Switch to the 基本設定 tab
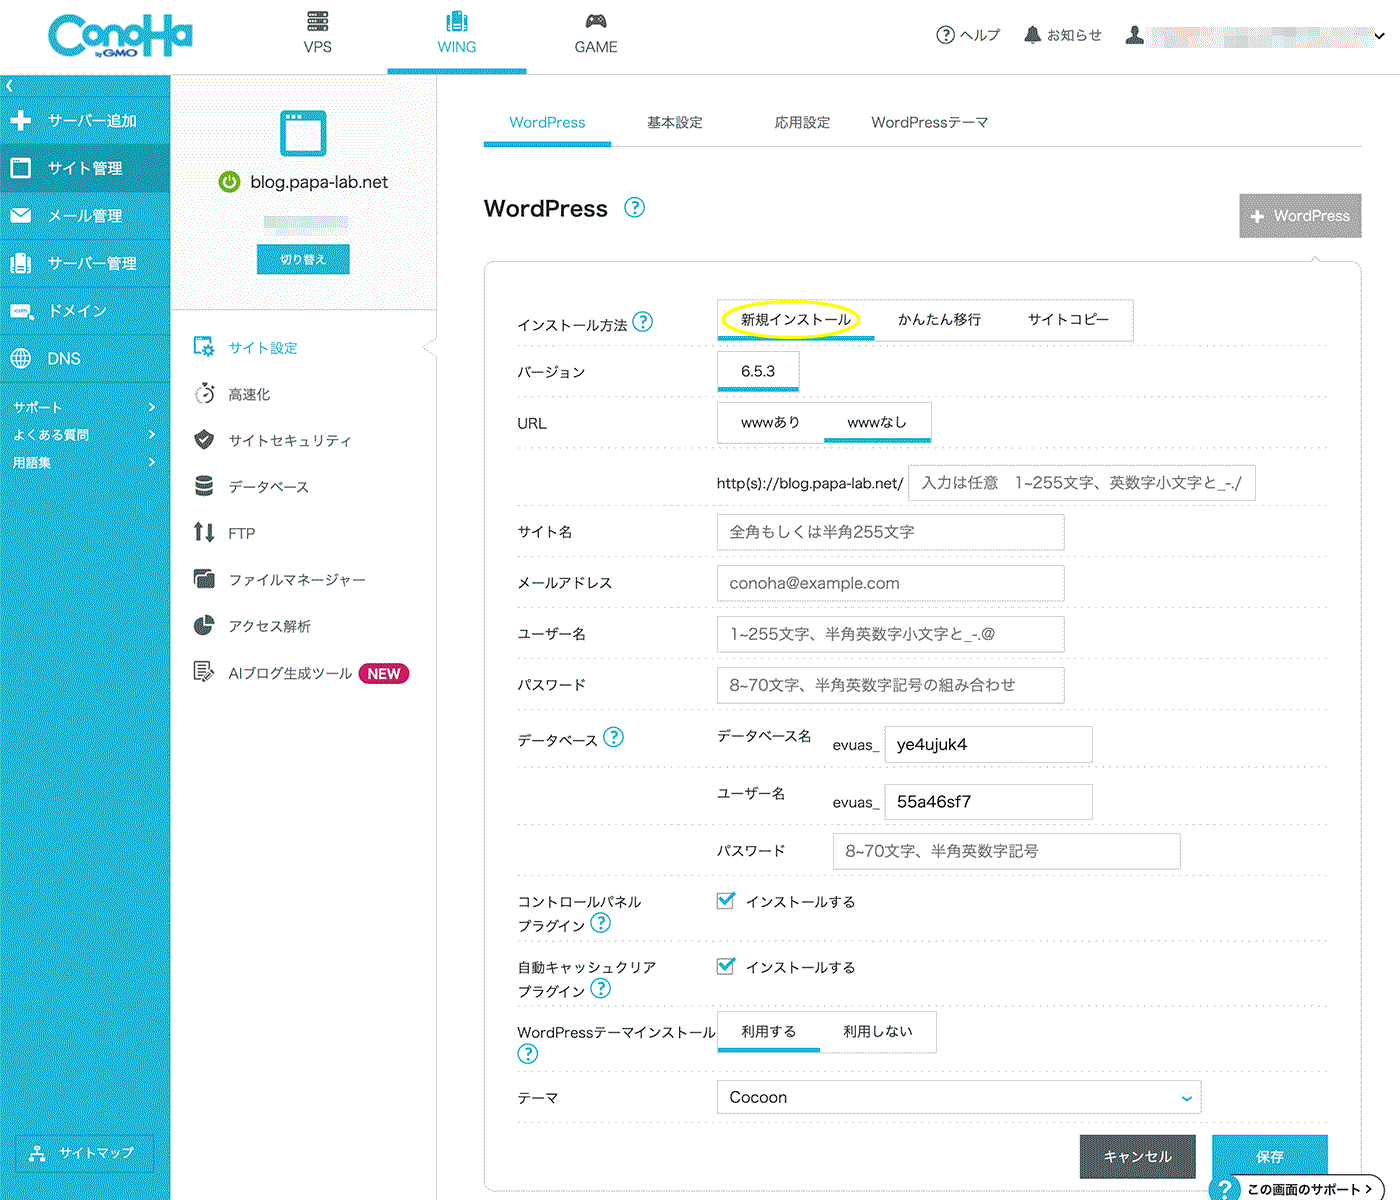This screenshot has height=1200, width=1400. tap(674, 123)
